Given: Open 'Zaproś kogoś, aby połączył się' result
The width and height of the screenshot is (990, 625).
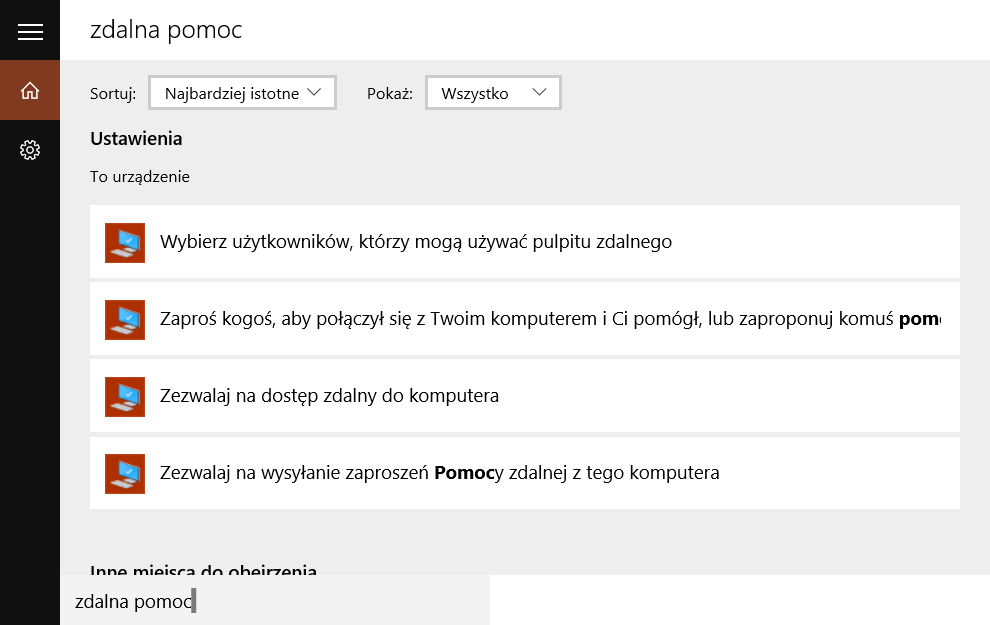Looking at the screenshot, I should click(x=550, y=320).
